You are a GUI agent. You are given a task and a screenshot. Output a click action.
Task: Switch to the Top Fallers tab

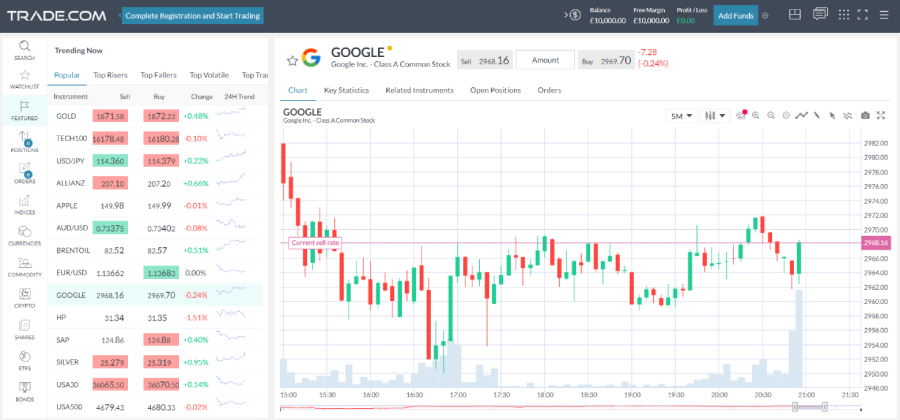(x=158, y=75)
